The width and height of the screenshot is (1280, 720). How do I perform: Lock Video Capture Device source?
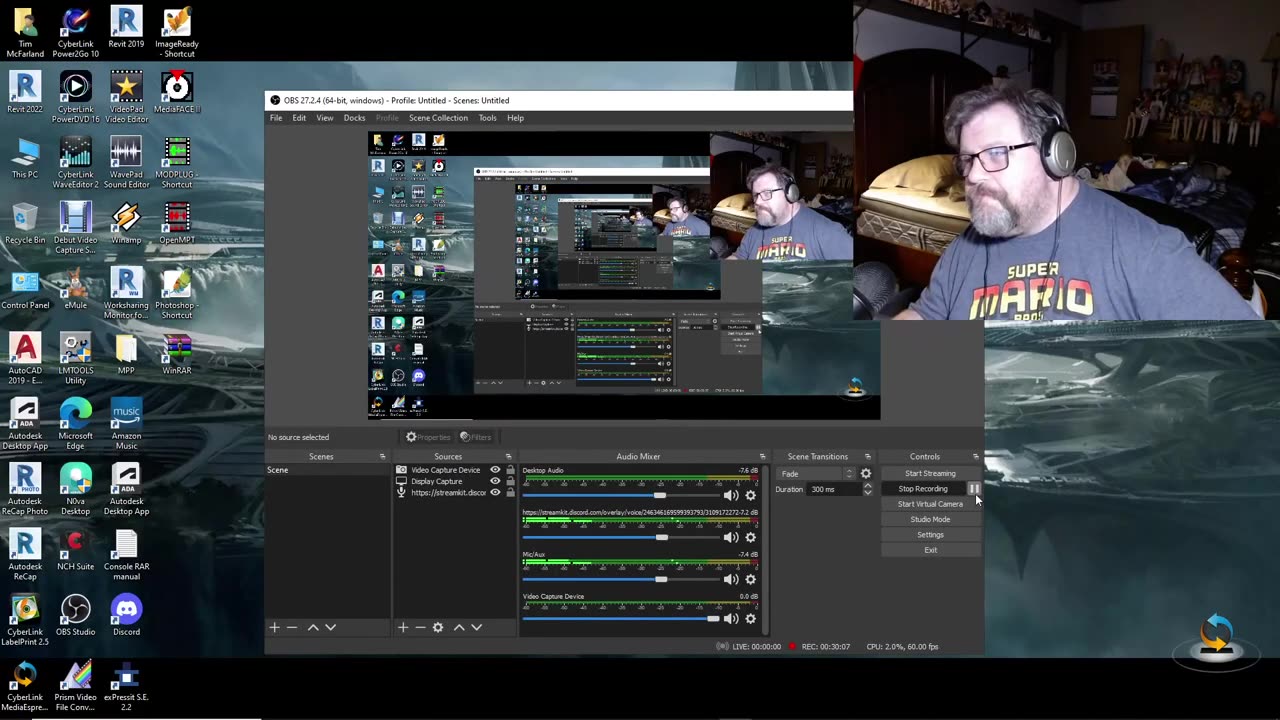coord(510,470)
